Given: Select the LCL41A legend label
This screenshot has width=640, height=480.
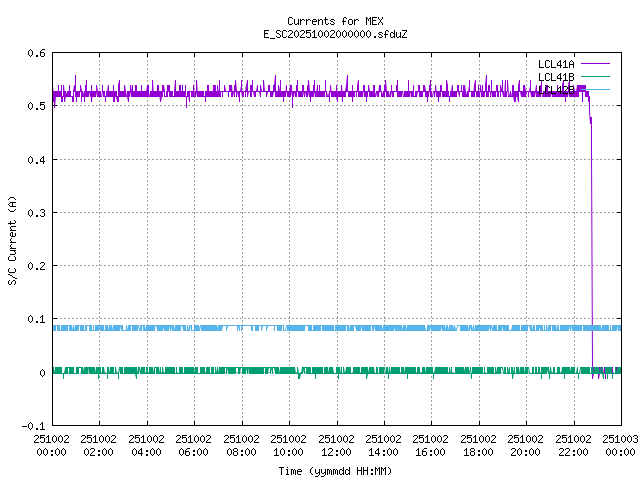Looking at the screenshot, I should (556, 63).
